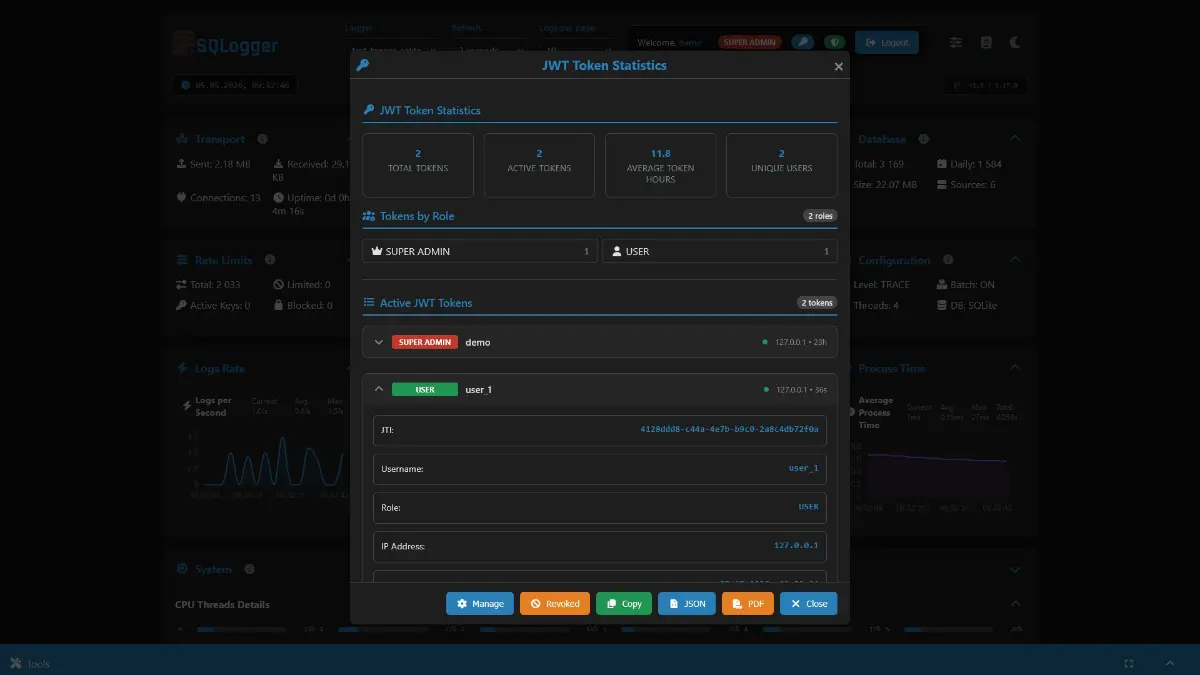Screen dimensions: 1200x675
Task: Click the Manage button
Action: click(480, 604)
